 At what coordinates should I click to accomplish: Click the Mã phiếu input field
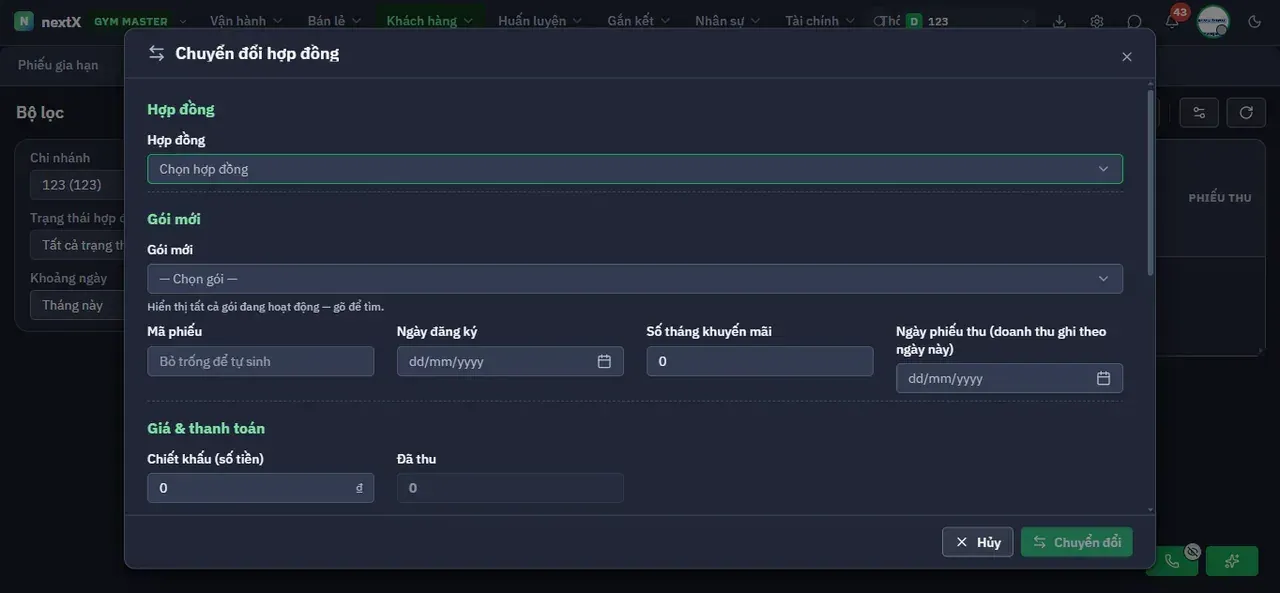point(261,361)
